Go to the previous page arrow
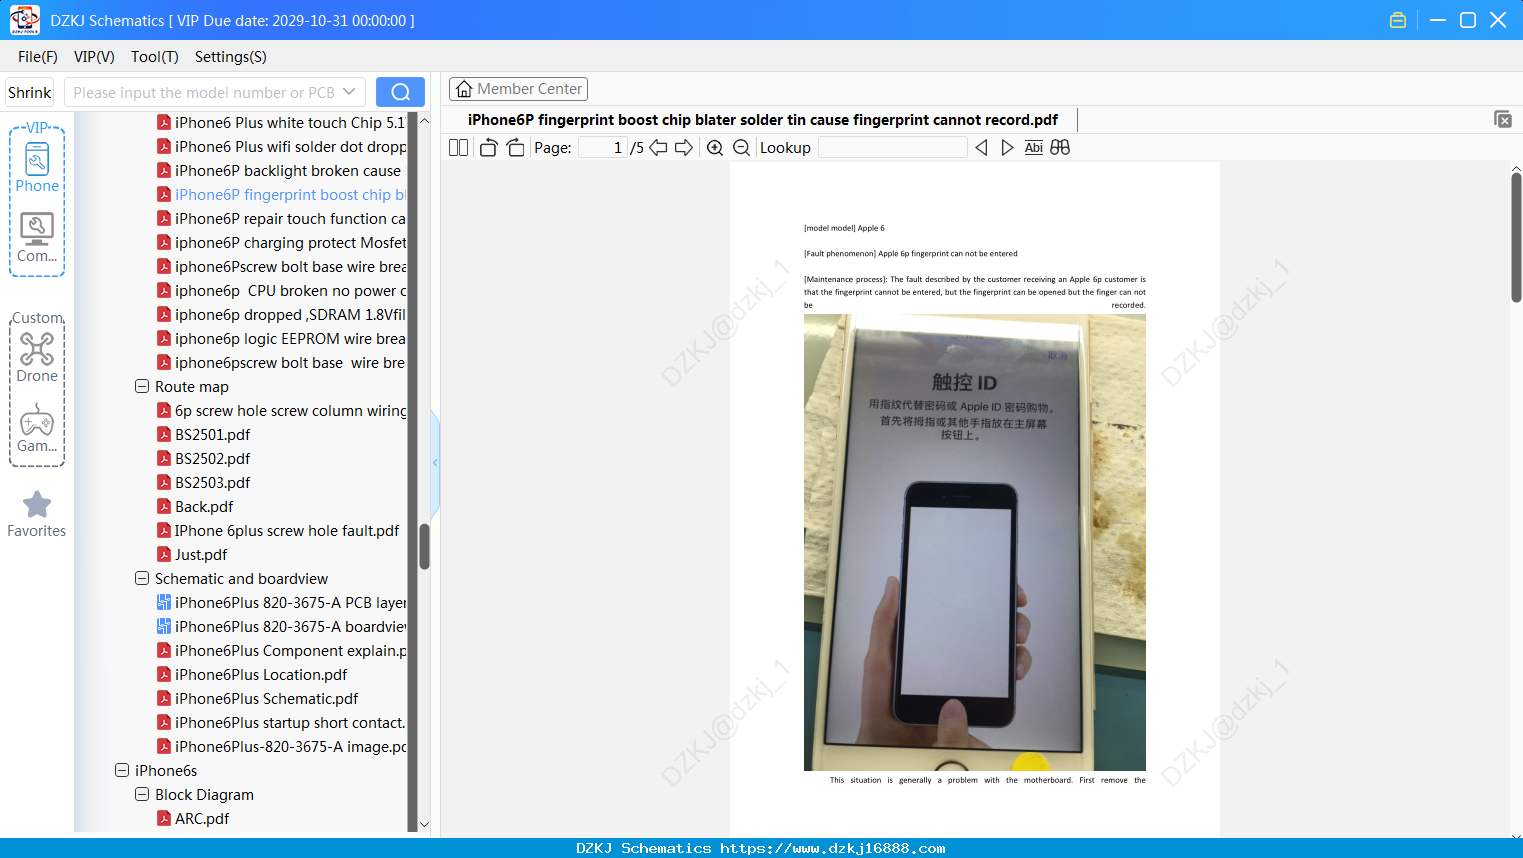This screenshot has height=858, width=1523. click(x=658, y=147)
